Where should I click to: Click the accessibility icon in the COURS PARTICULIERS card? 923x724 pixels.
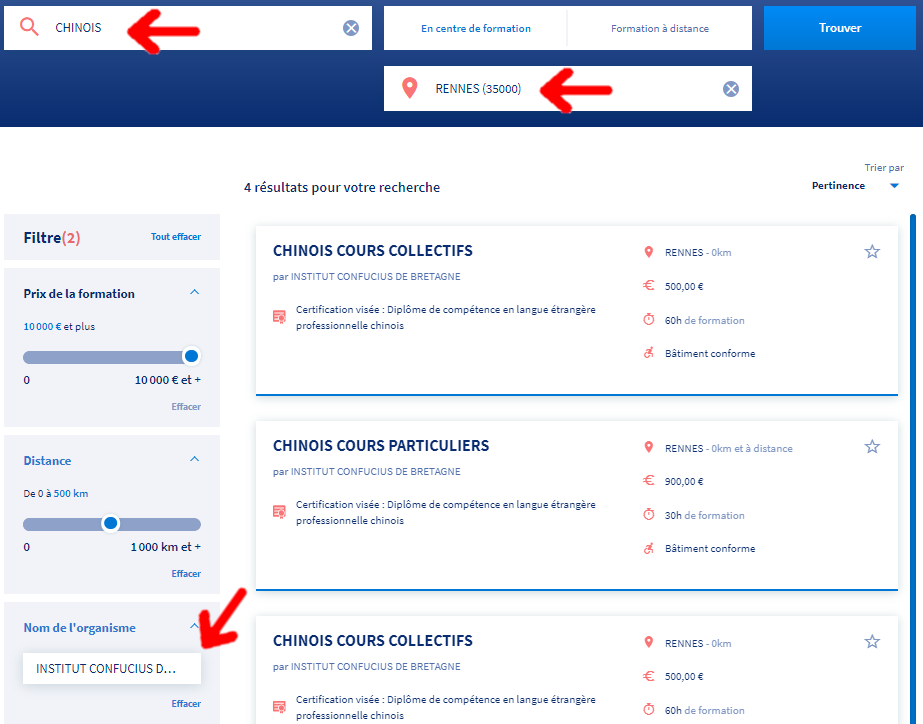coord(648,548)
